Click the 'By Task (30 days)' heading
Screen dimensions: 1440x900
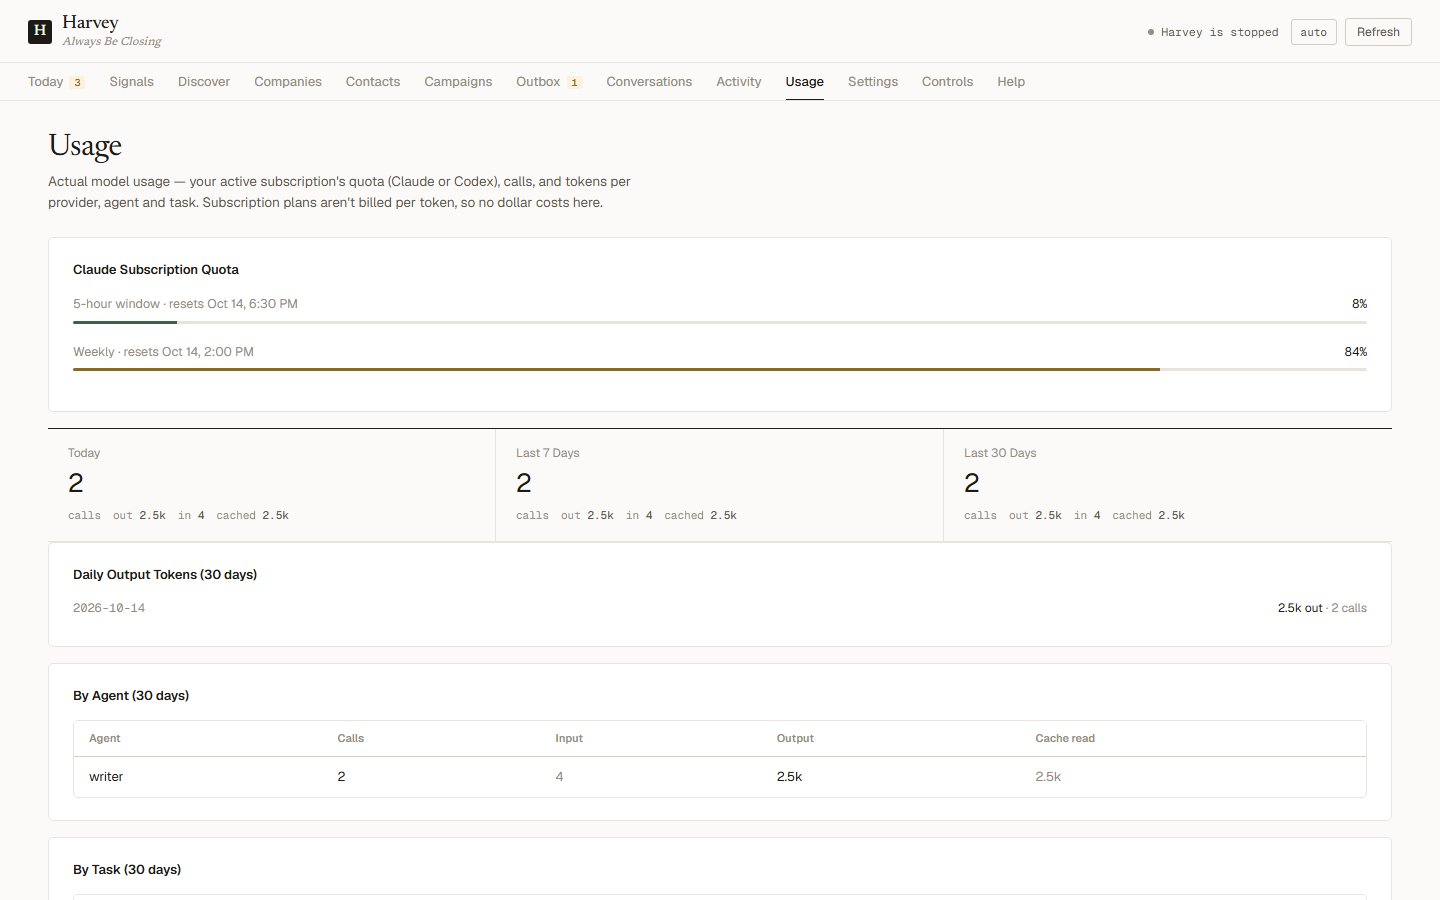(x=127, y=870)
